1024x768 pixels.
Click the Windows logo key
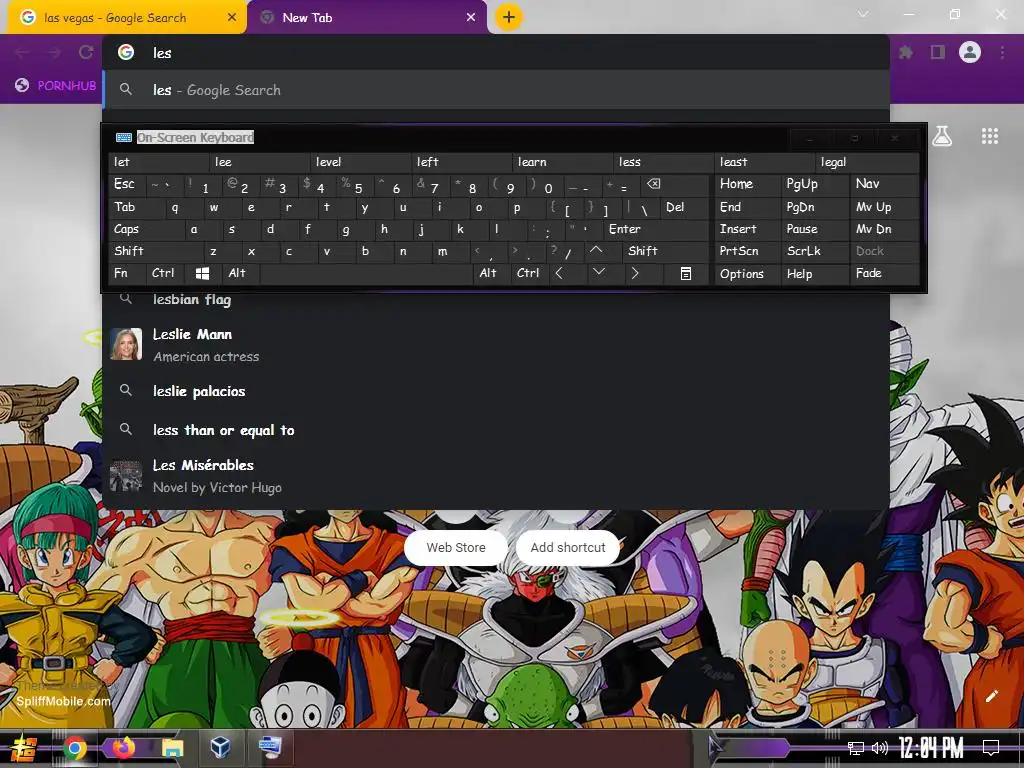point(202,274)
